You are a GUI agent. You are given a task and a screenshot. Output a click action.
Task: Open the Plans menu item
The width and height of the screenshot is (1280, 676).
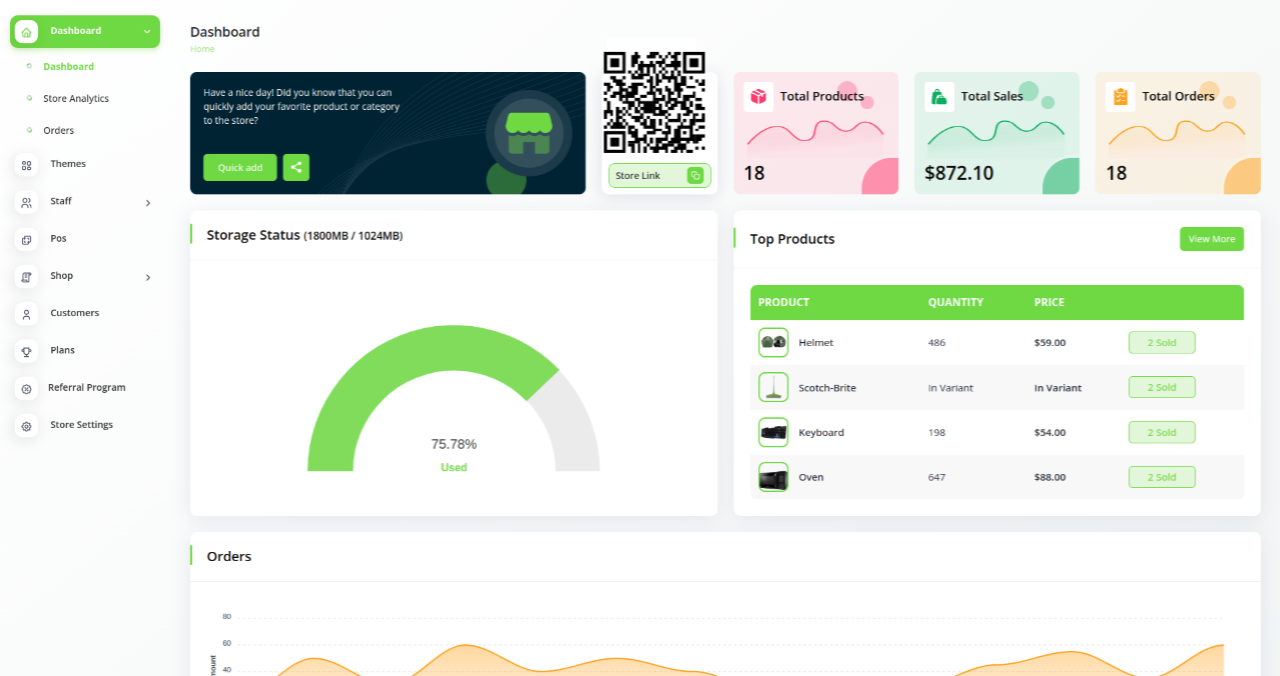63,350
